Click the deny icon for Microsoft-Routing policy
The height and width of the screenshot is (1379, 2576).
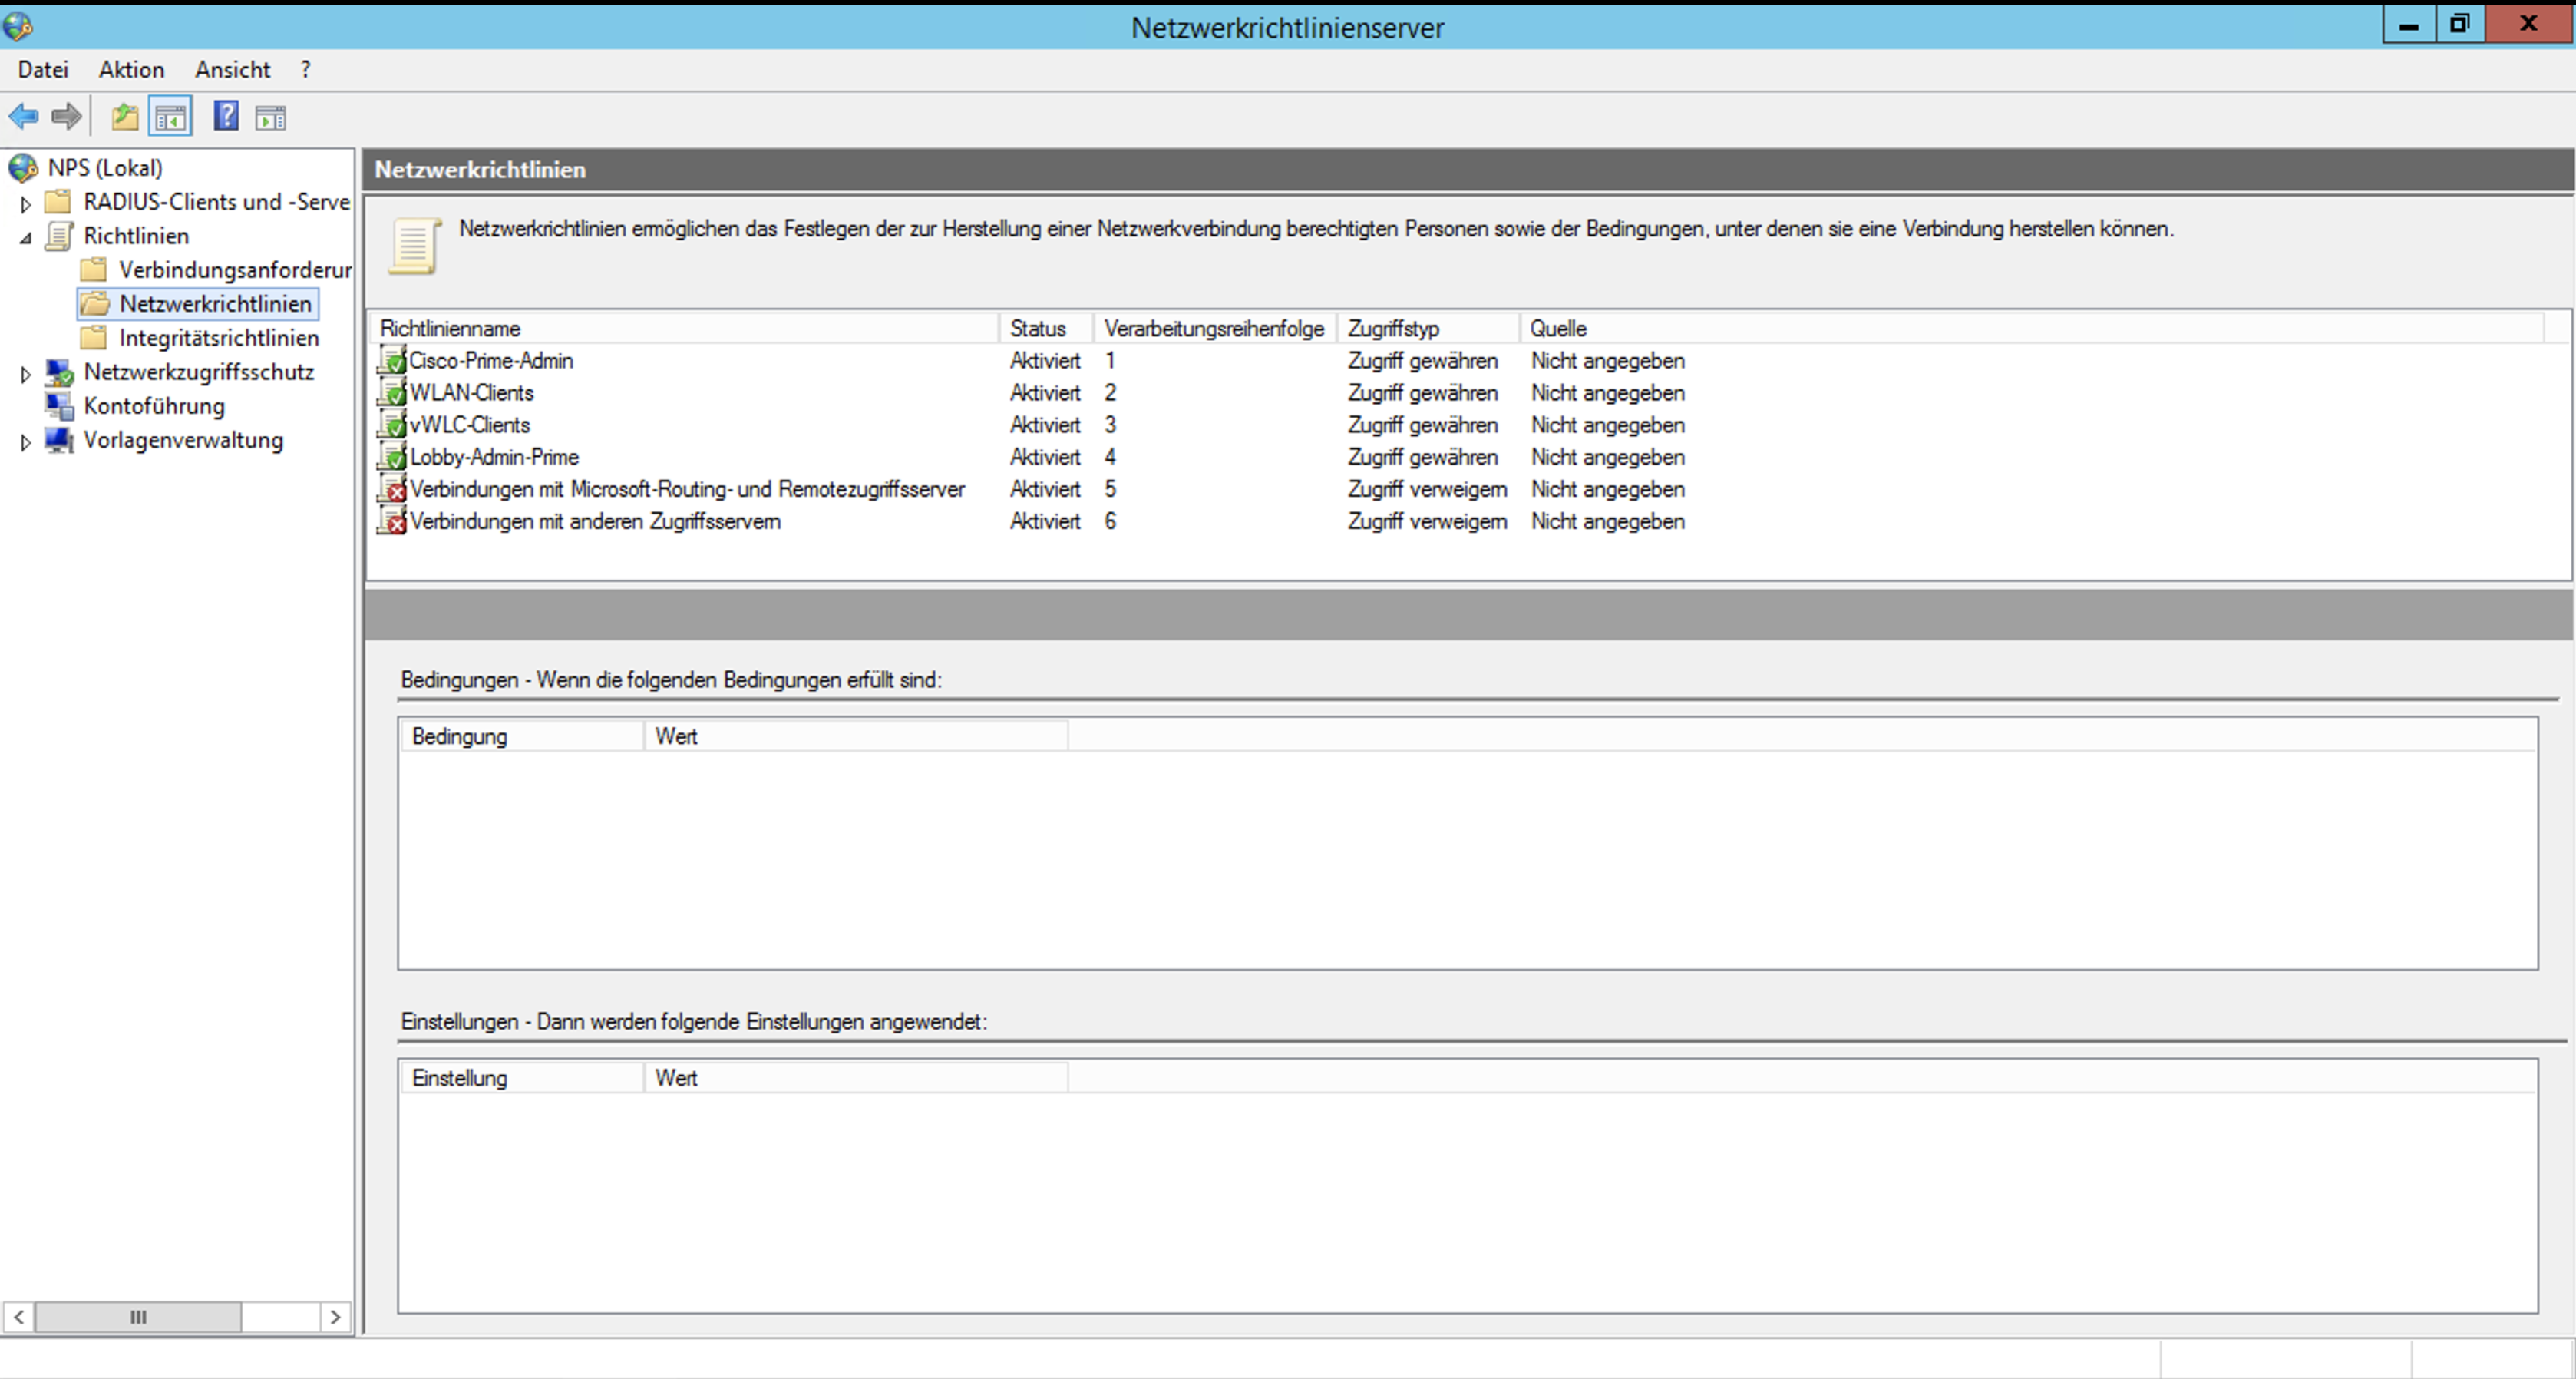(392, 489)
